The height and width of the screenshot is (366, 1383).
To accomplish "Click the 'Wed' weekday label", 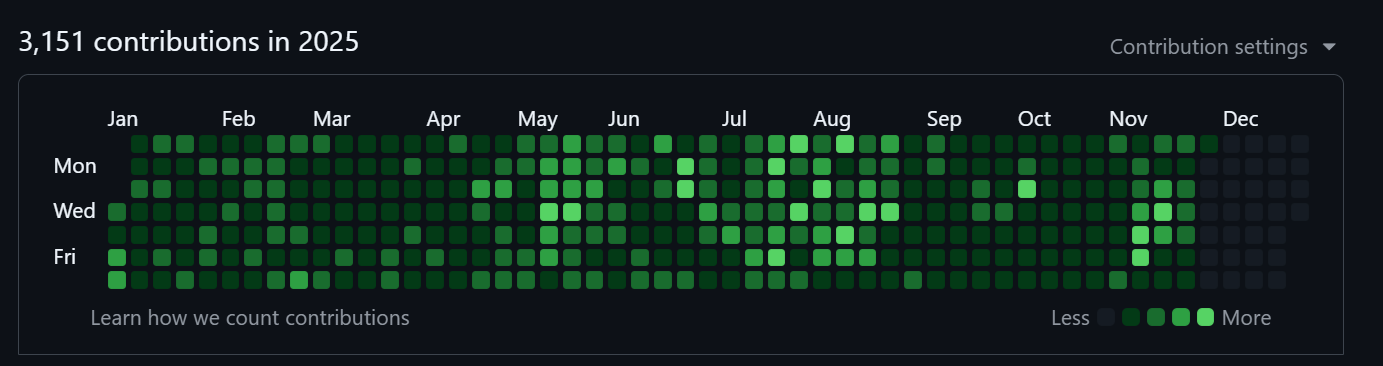I will tap(75, 211).
